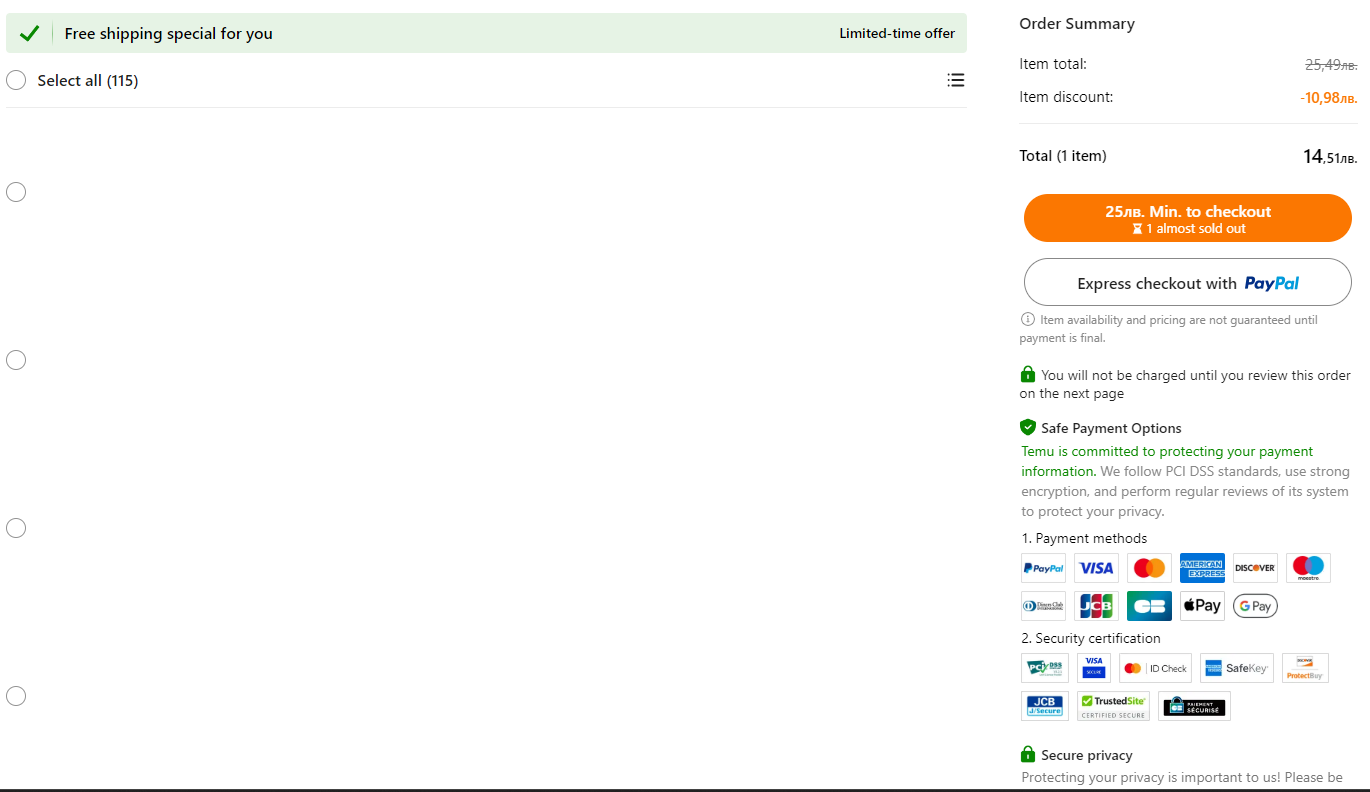1370x792 pixels.
Task: Toggle the Select all (115) radio button
Action: [16, 80]
